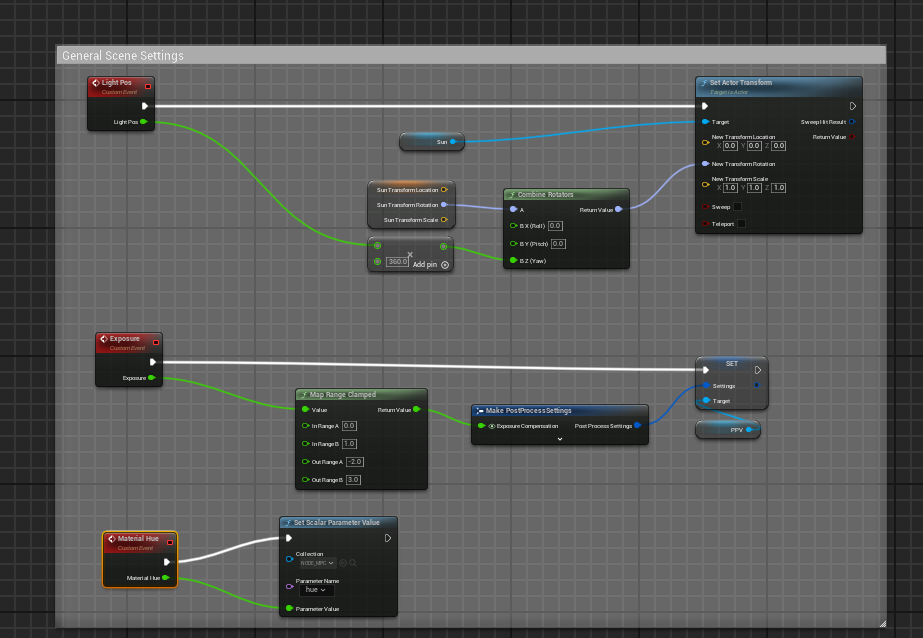Click the Add pin plus icon

445,265
